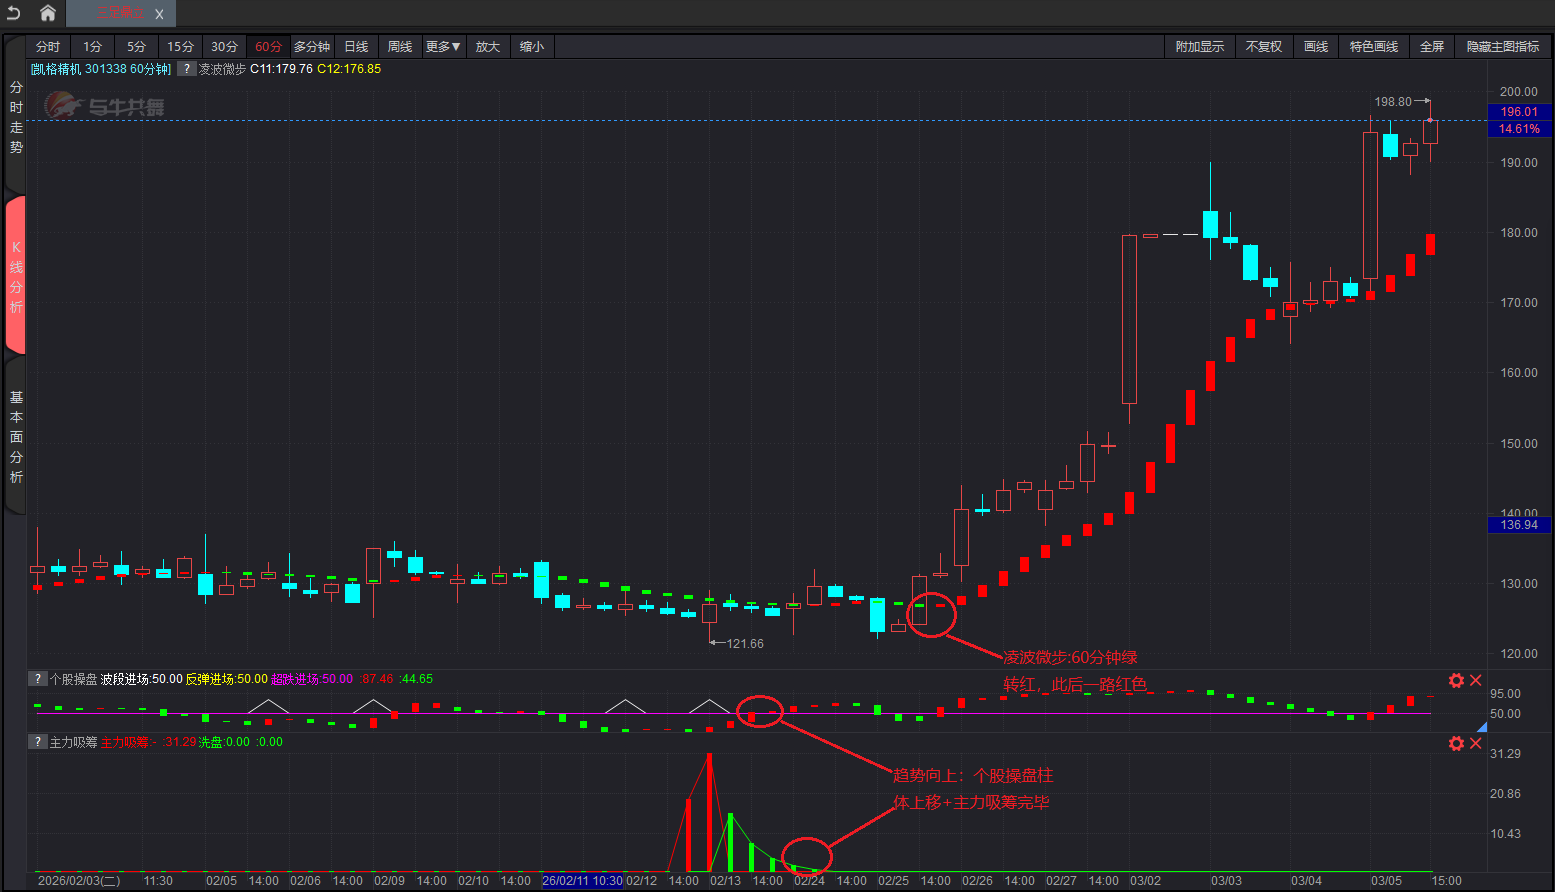The height and width of the screenshot is (892, 1555).
Task: Close the 主力吸筹 indicator panel
Action: [x=1475, y=743]
